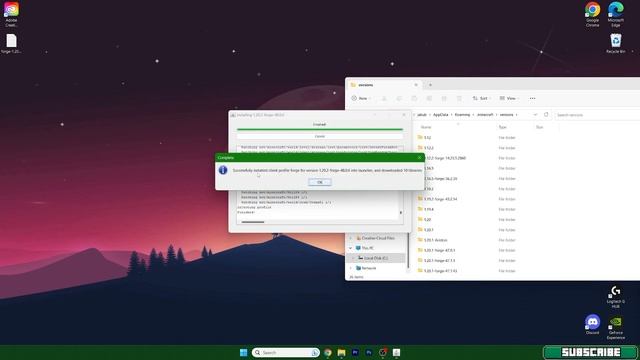Viewport: 640px width, 360px height.
Task: Click .minecraft in the address breadcrumb
Action: click(485, 115)
